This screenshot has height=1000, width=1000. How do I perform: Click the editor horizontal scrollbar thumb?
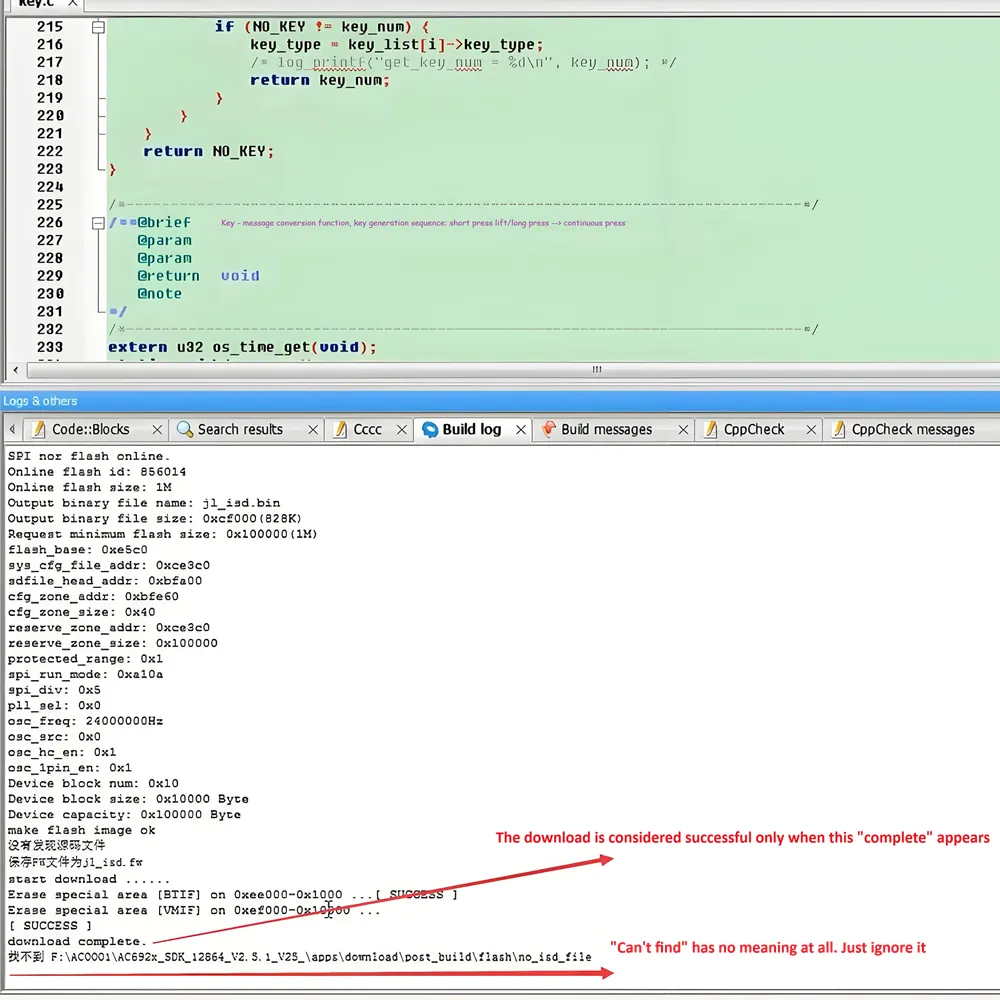tap(597, 369)
